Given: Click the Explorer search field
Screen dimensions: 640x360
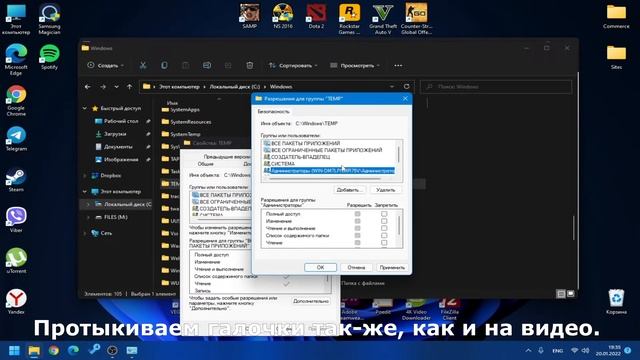Looking at the screenshot, I should [496, 87].
